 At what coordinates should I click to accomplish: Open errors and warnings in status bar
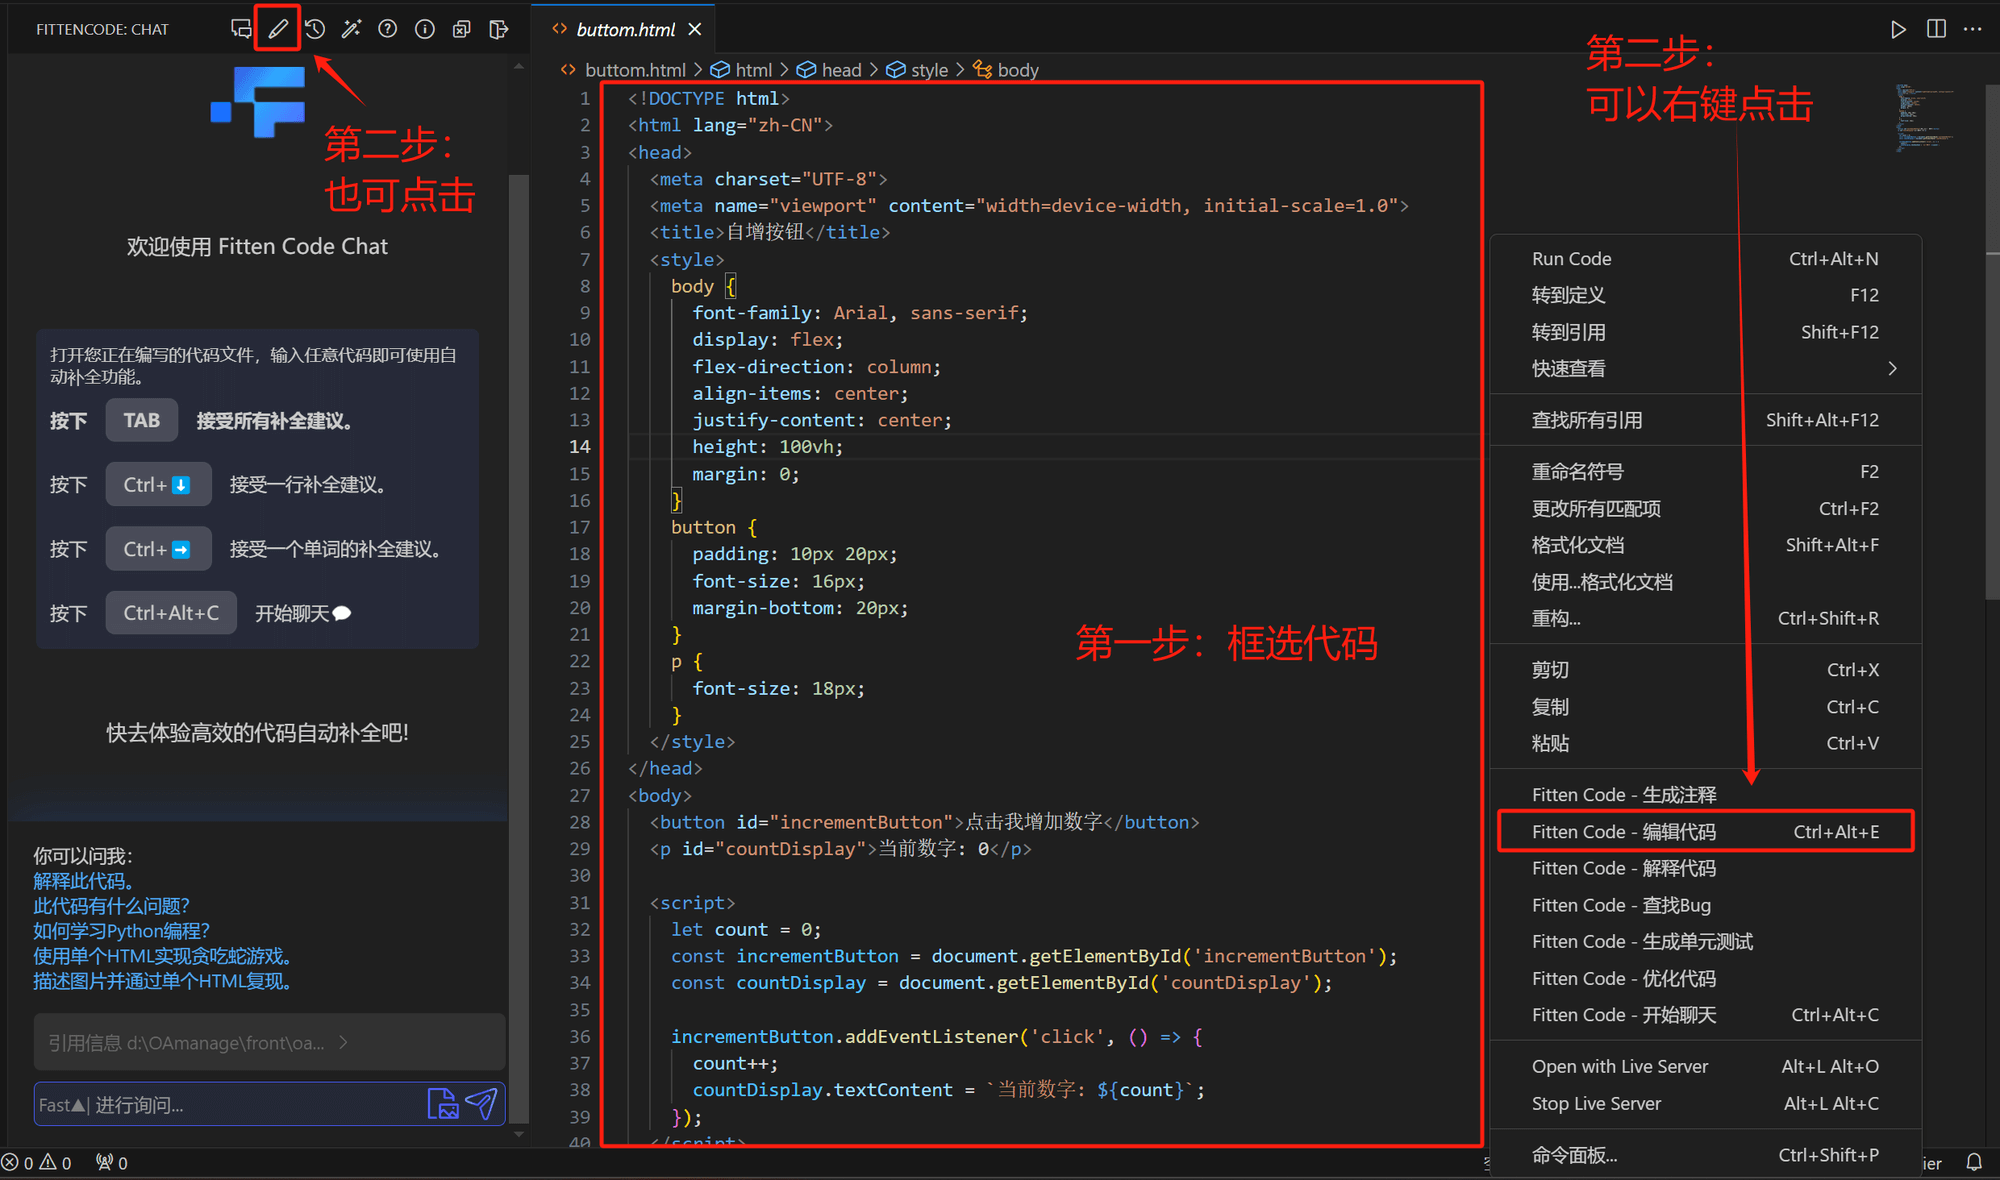tap(37, 1163)
